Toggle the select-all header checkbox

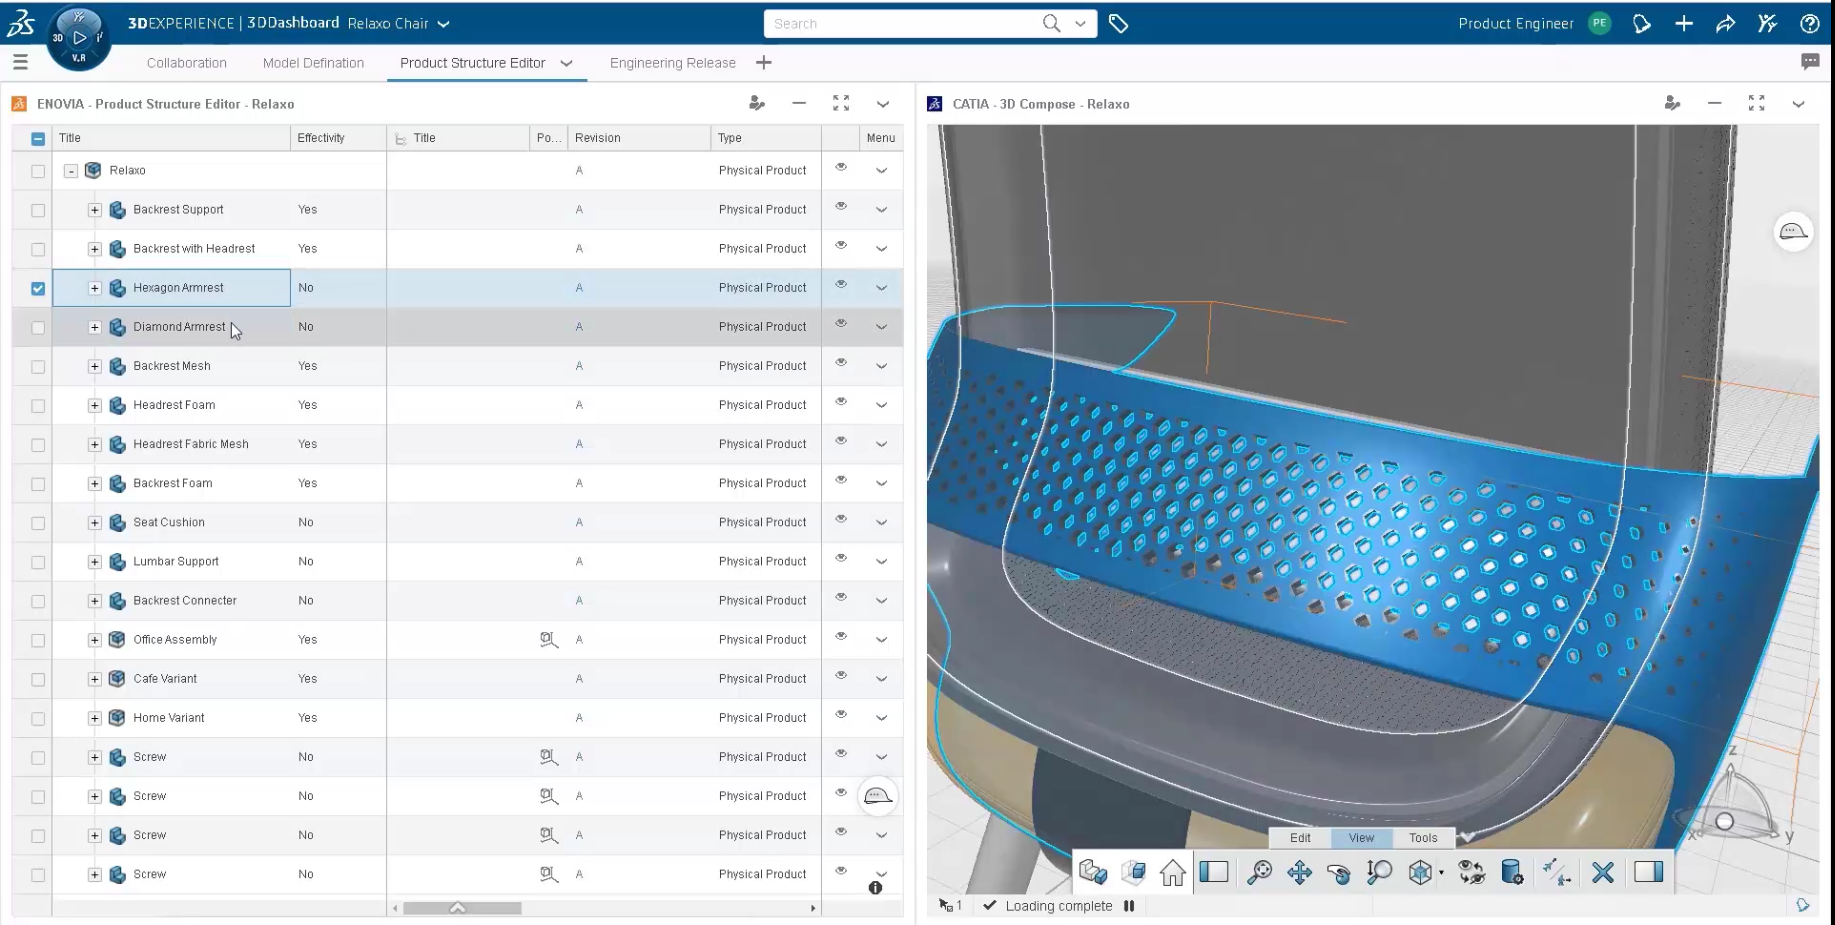[x=38, y=139]
